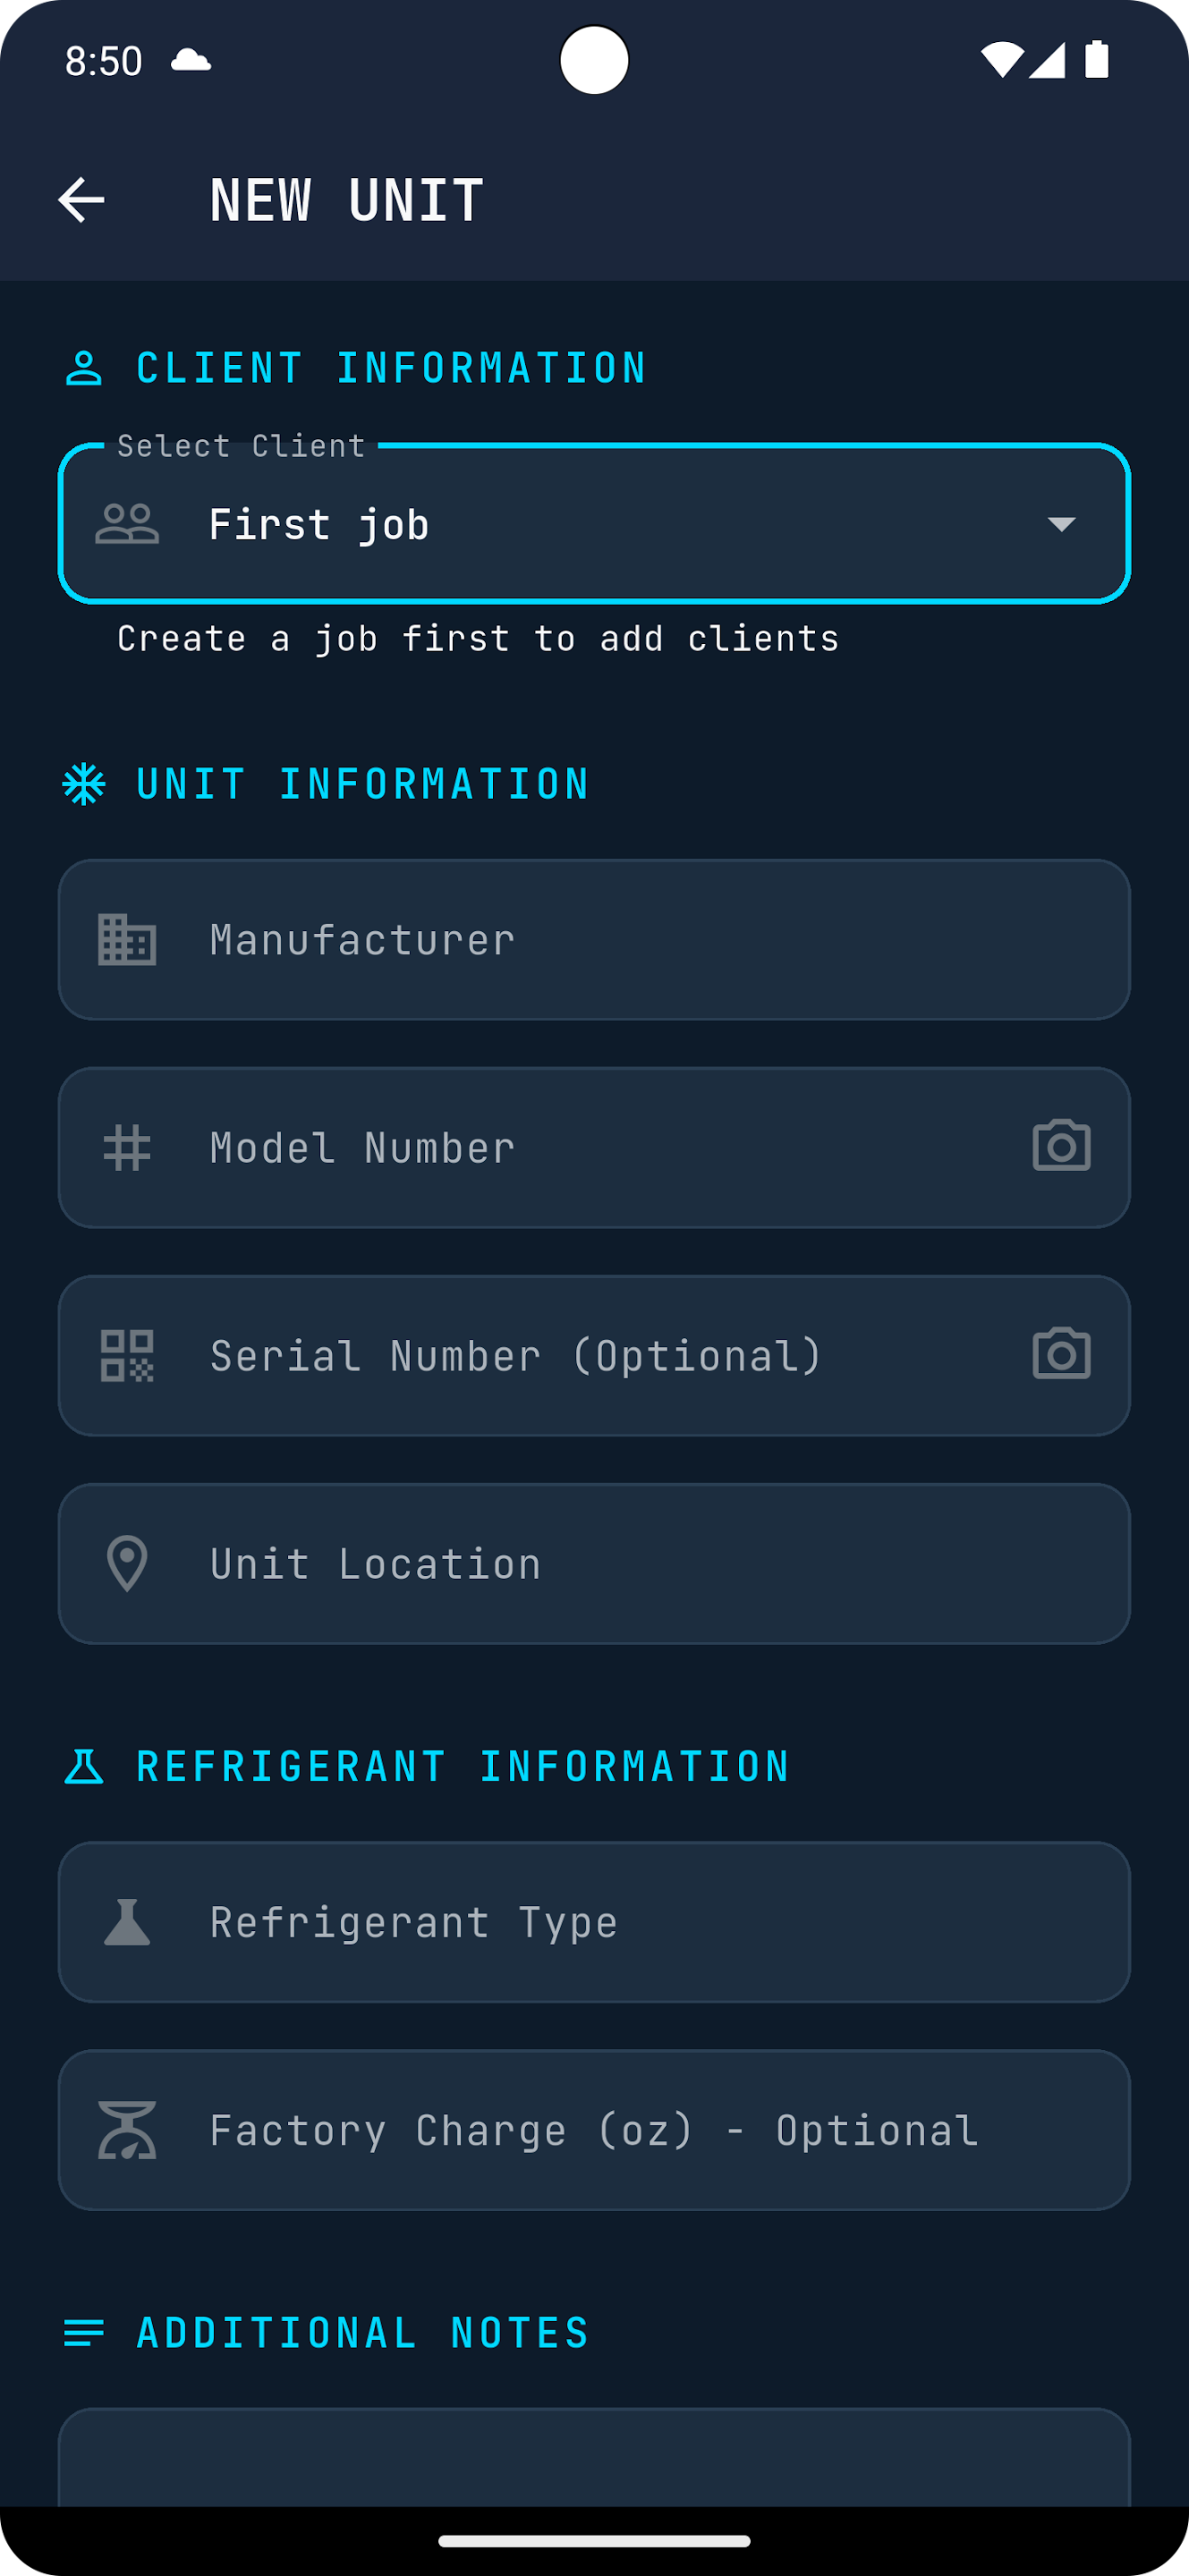
Task: Click the clients icon inside Select Client box
Action: tap(128, 523)
